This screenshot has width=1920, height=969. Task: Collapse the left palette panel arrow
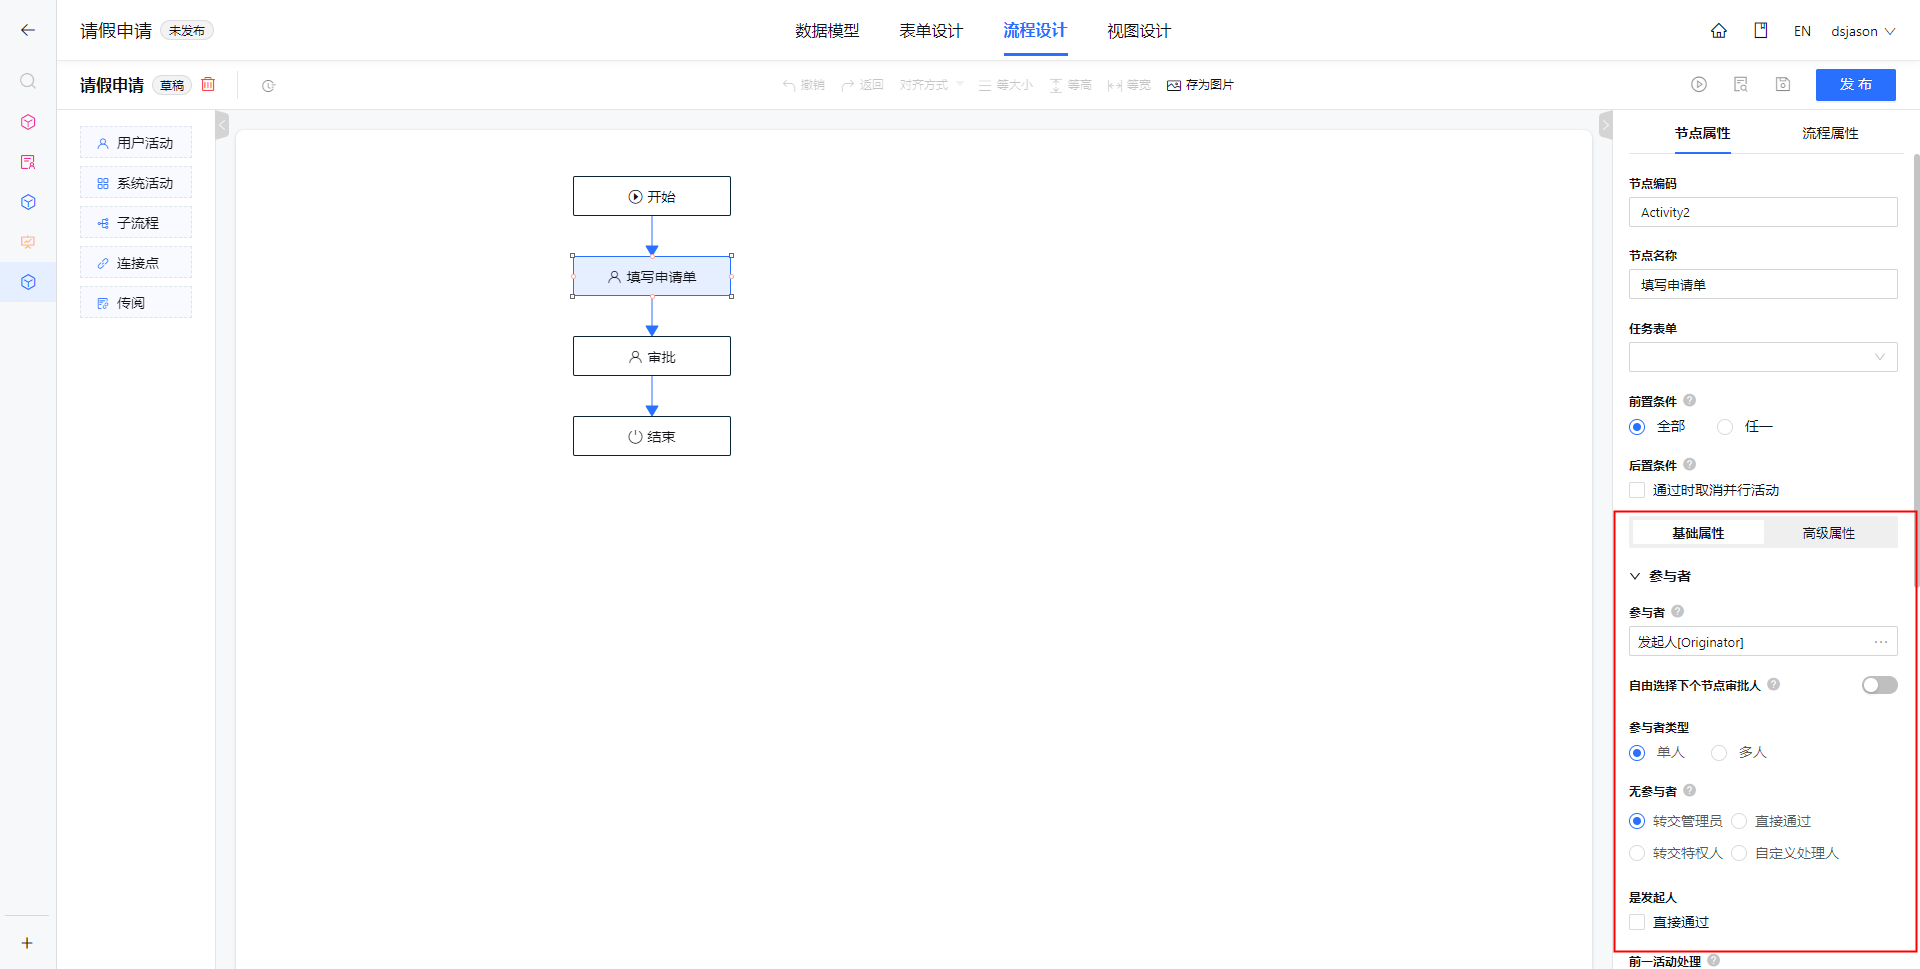pyautogui.click(x=222, y=125)
